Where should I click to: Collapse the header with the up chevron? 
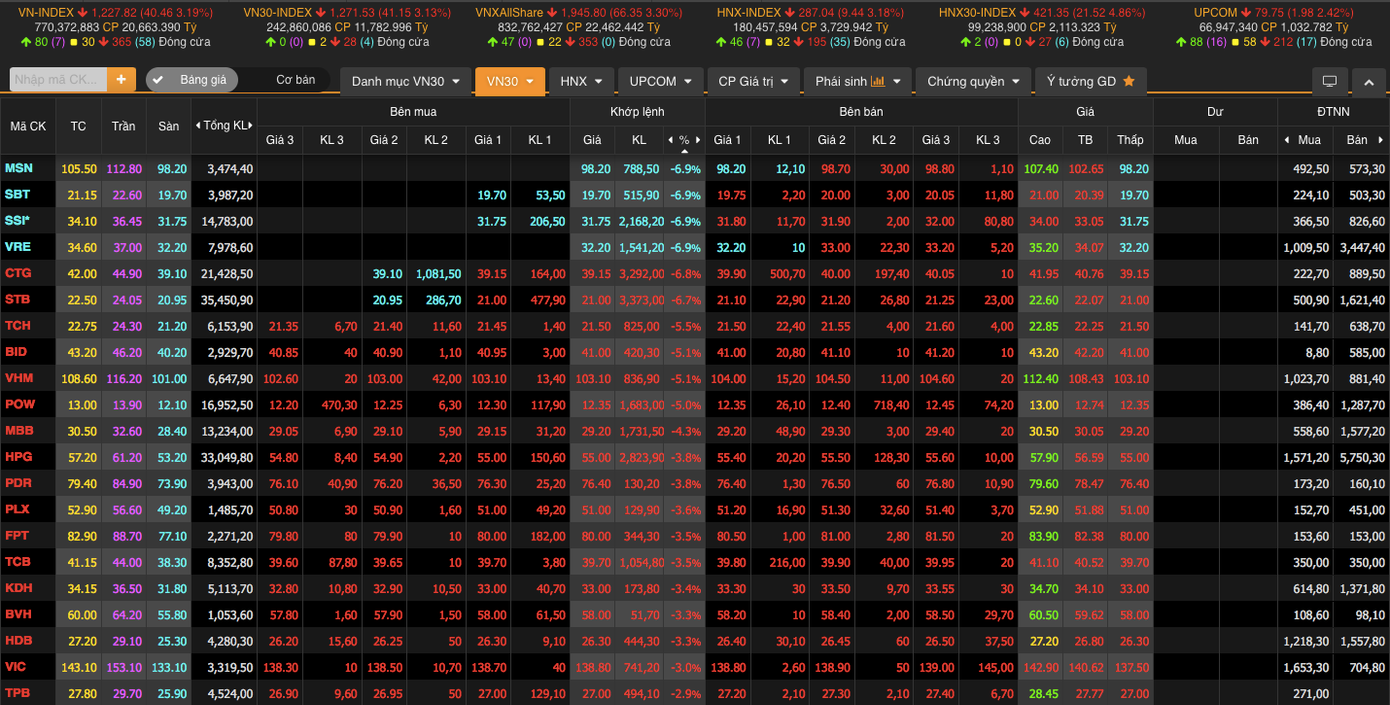coord(1369,81)
